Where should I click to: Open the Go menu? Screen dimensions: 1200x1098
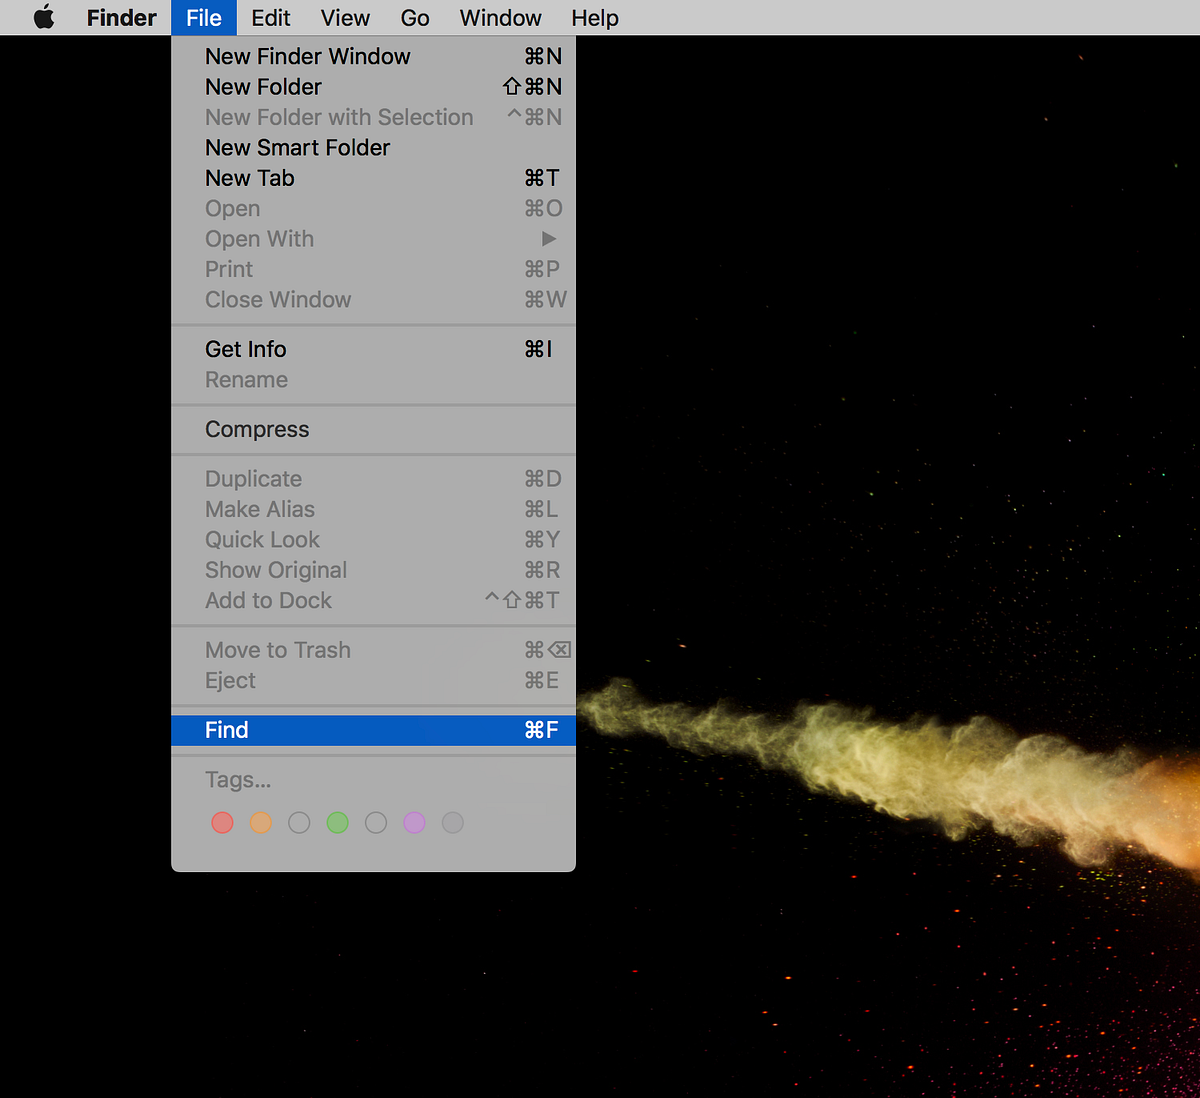414,17
